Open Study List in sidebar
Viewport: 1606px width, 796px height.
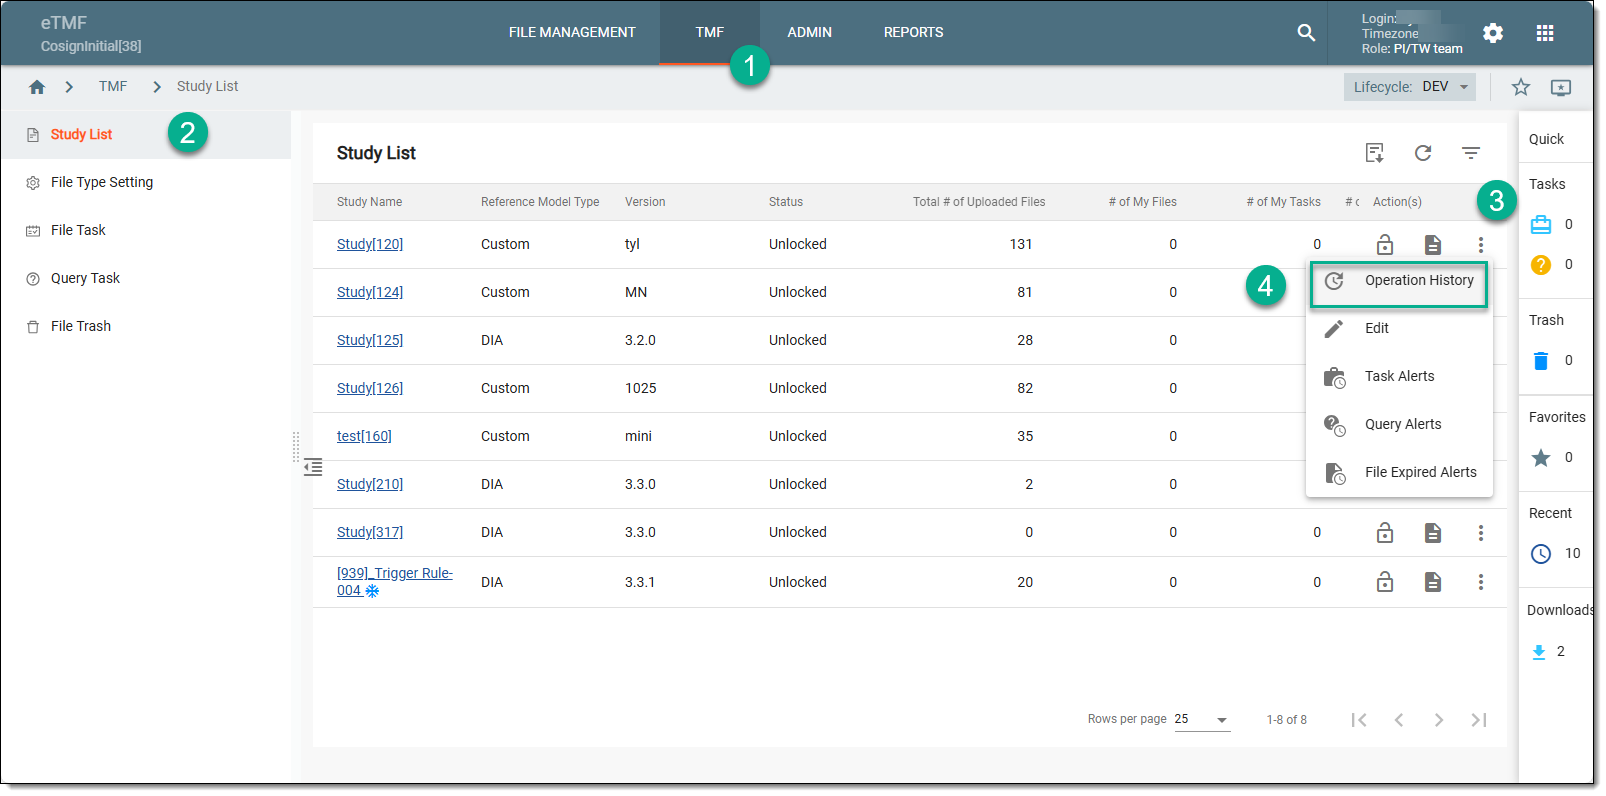point(146,135)
